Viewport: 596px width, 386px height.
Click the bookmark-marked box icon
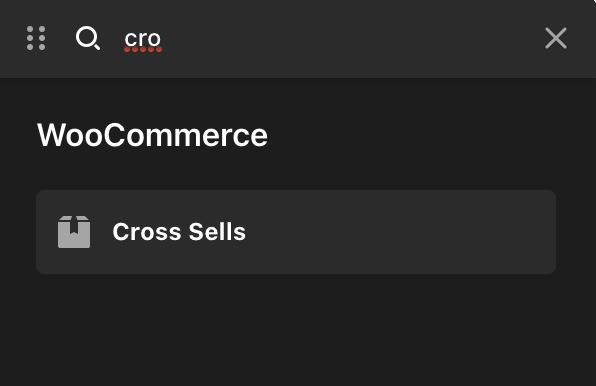coord(74,232)
